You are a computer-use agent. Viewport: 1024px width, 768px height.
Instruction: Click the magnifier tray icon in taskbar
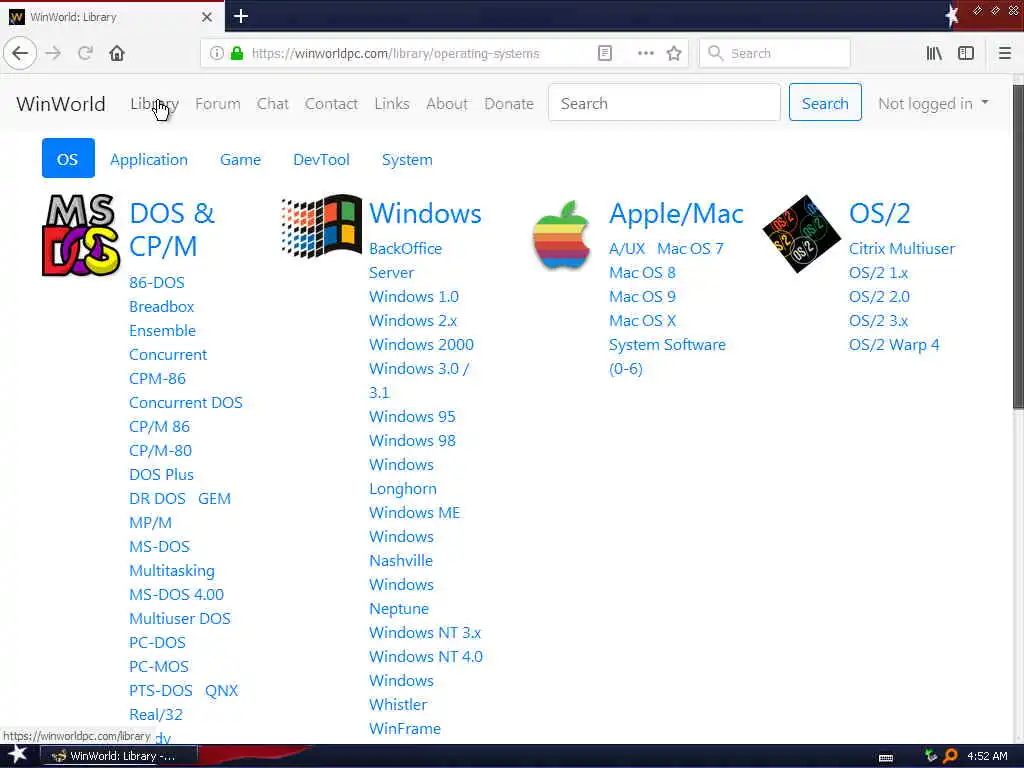[x=950, y=756]
